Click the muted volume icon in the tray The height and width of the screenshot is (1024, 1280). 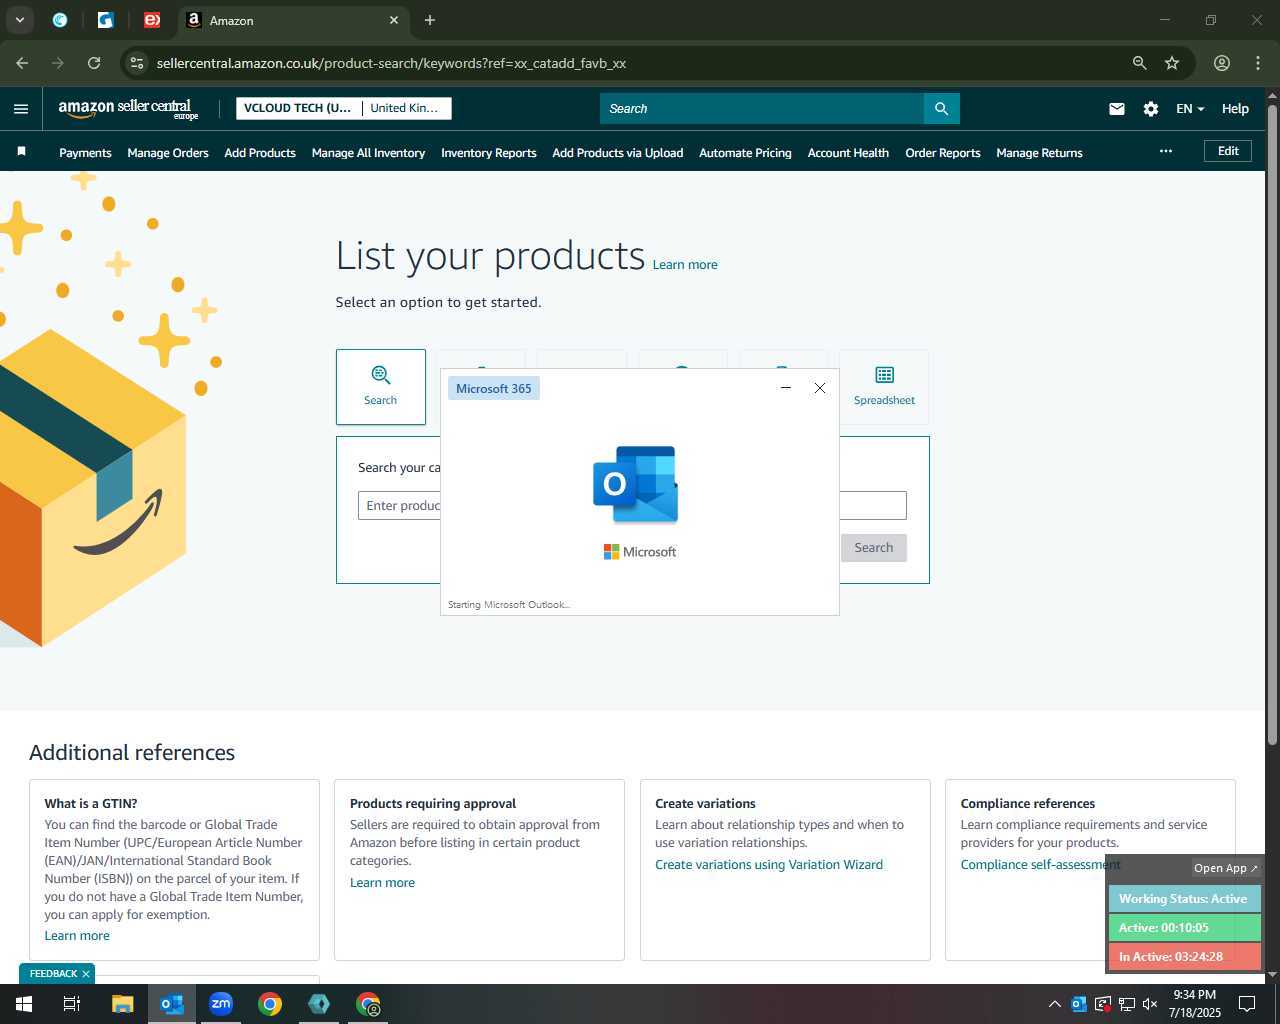1150,1004
